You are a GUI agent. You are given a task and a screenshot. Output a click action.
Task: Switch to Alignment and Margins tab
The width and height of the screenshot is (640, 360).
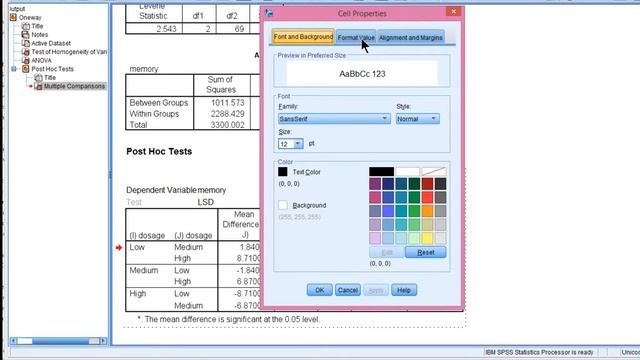coord(411,38)
